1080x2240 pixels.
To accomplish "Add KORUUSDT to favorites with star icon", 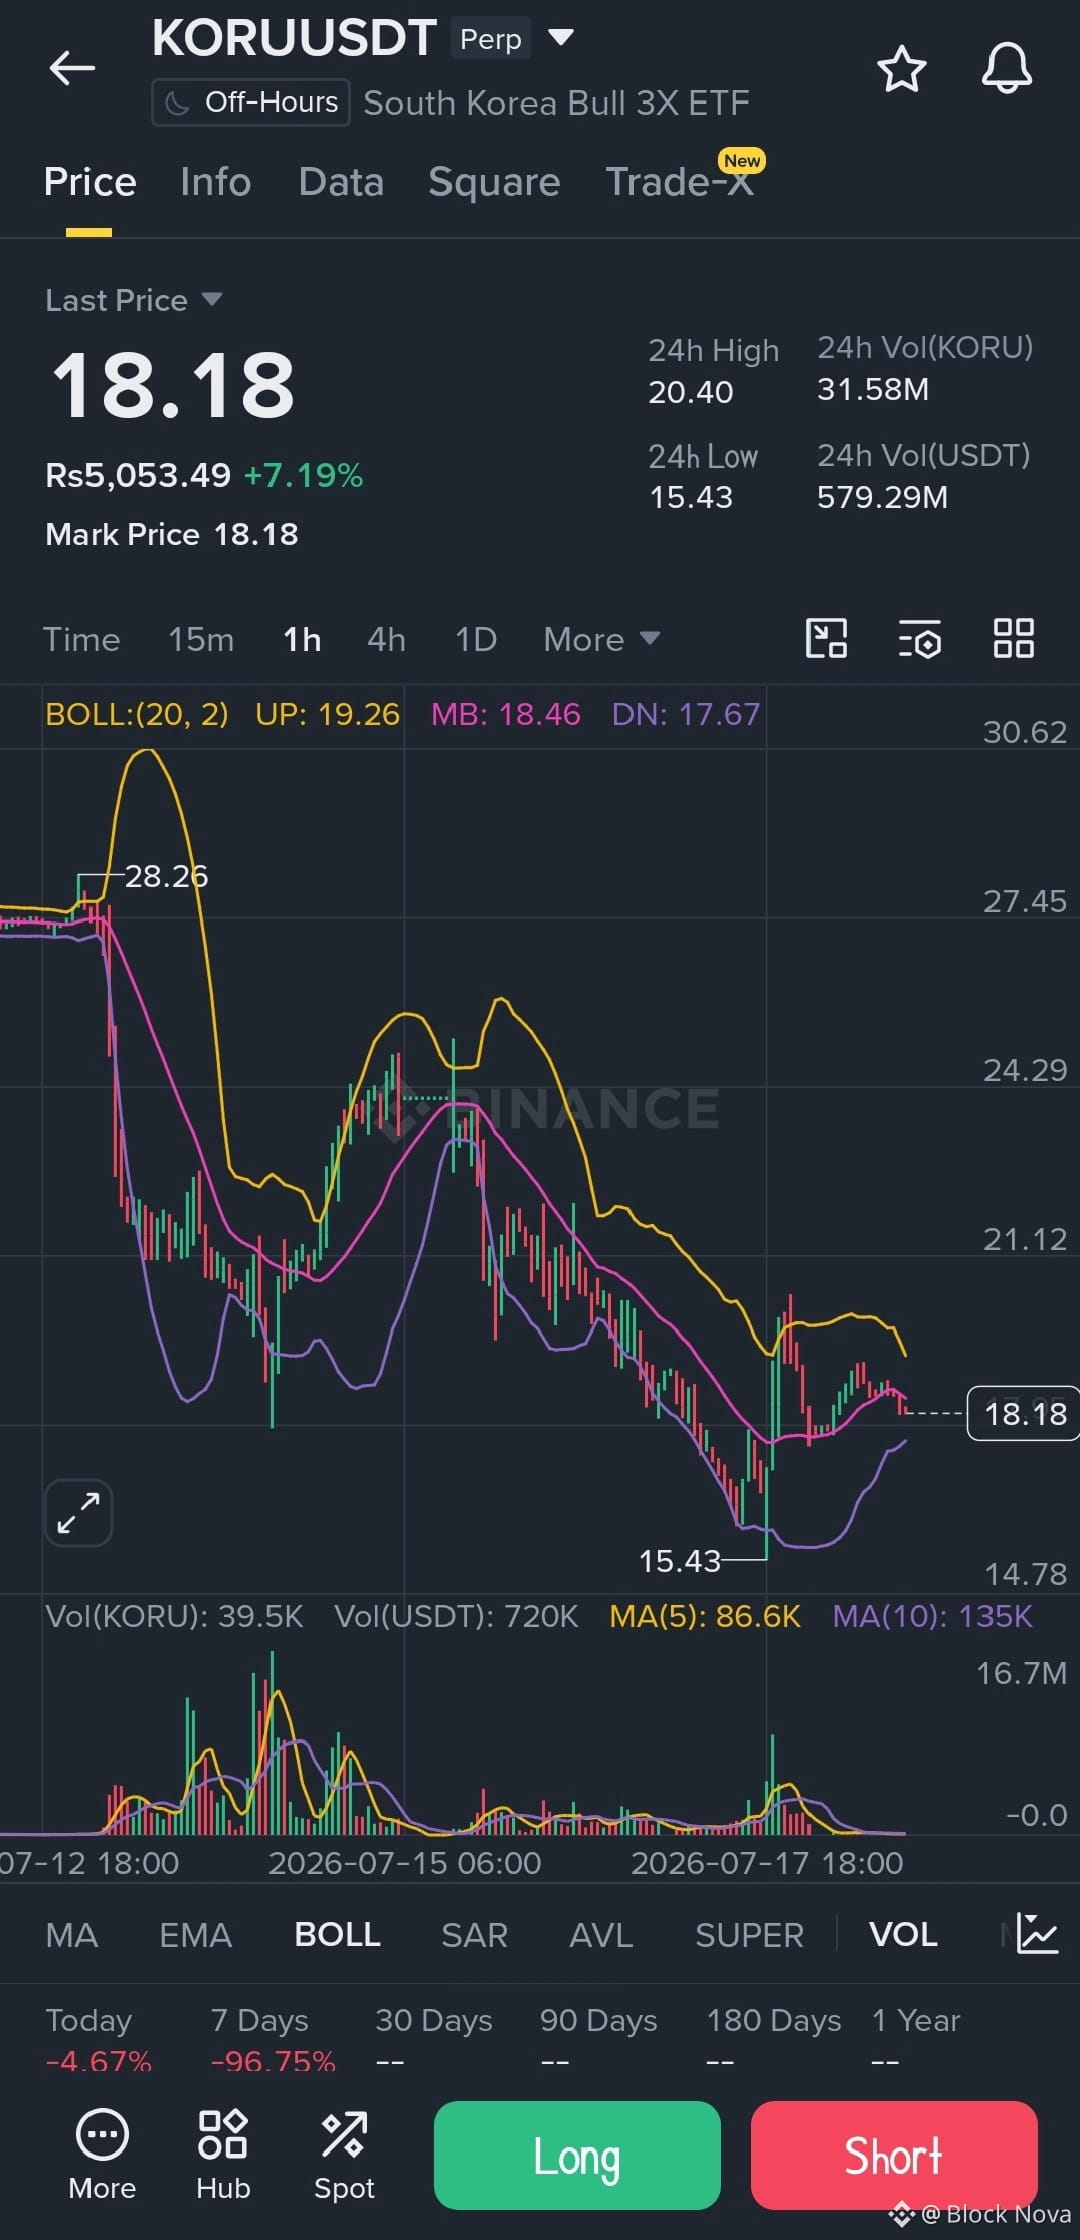I will [901, 69].
